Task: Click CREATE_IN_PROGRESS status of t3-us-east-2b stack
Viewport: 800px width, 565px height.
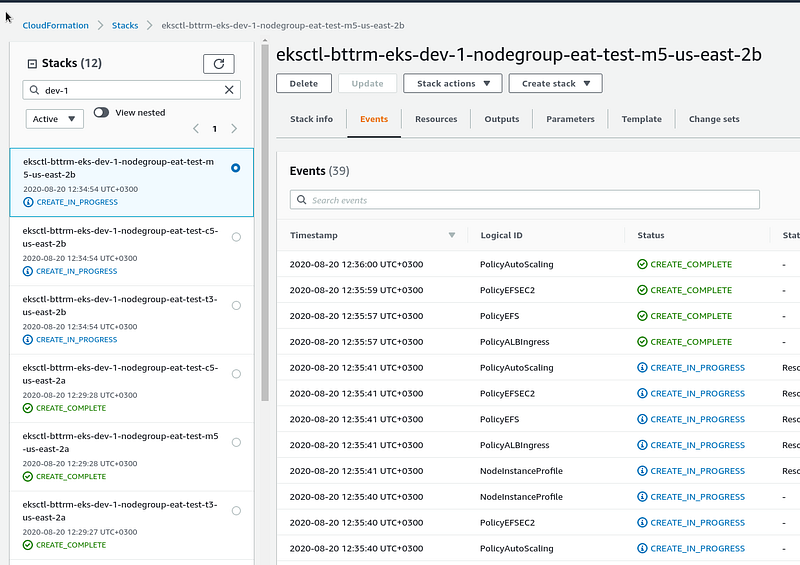Action: point(77,339)
